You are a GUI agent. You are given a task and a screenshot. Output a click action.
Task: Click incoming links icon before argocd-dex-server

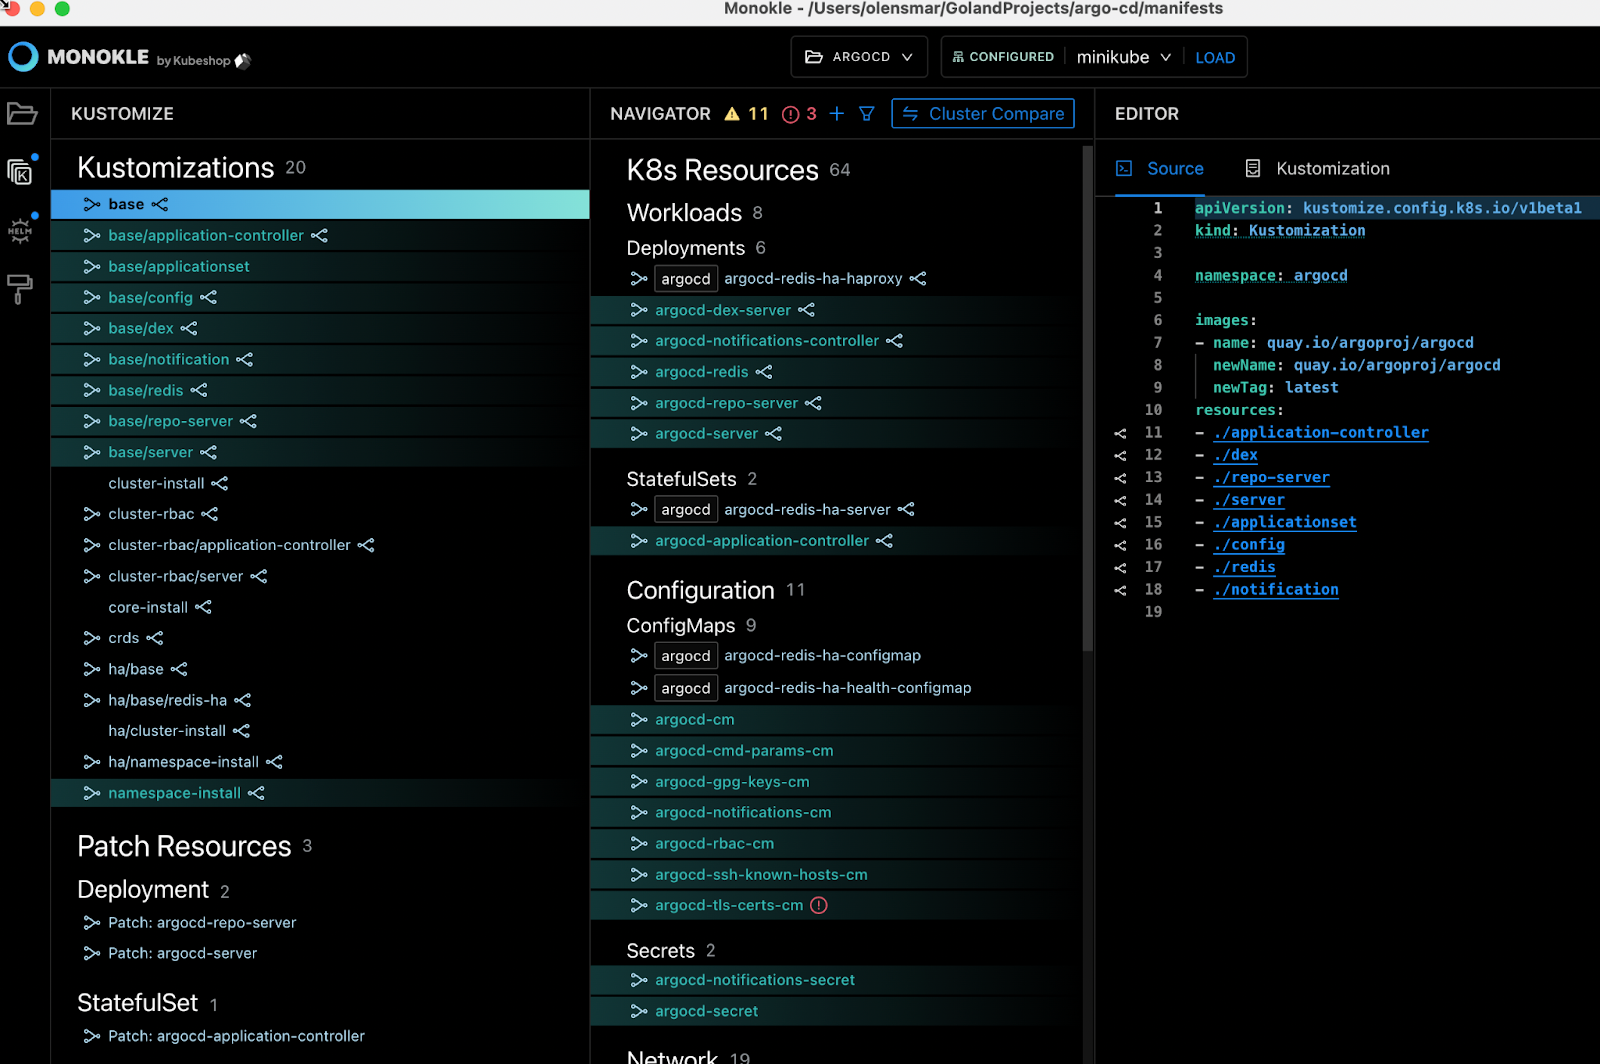tap(639, 310)
